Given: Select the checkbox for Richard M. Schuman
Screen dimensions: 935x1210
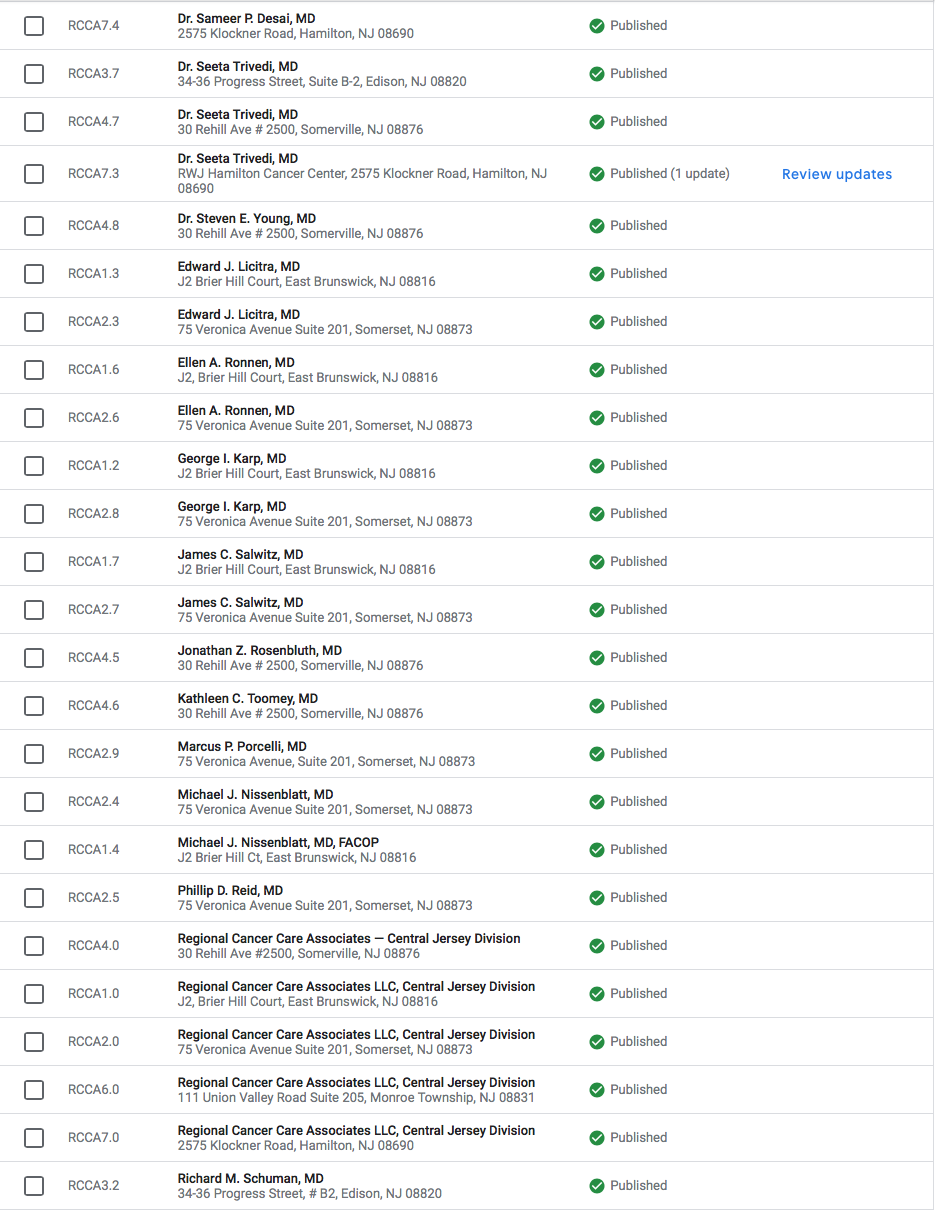Looking at the screenshot, I should pyautogui.click(x=34, y=1186).
